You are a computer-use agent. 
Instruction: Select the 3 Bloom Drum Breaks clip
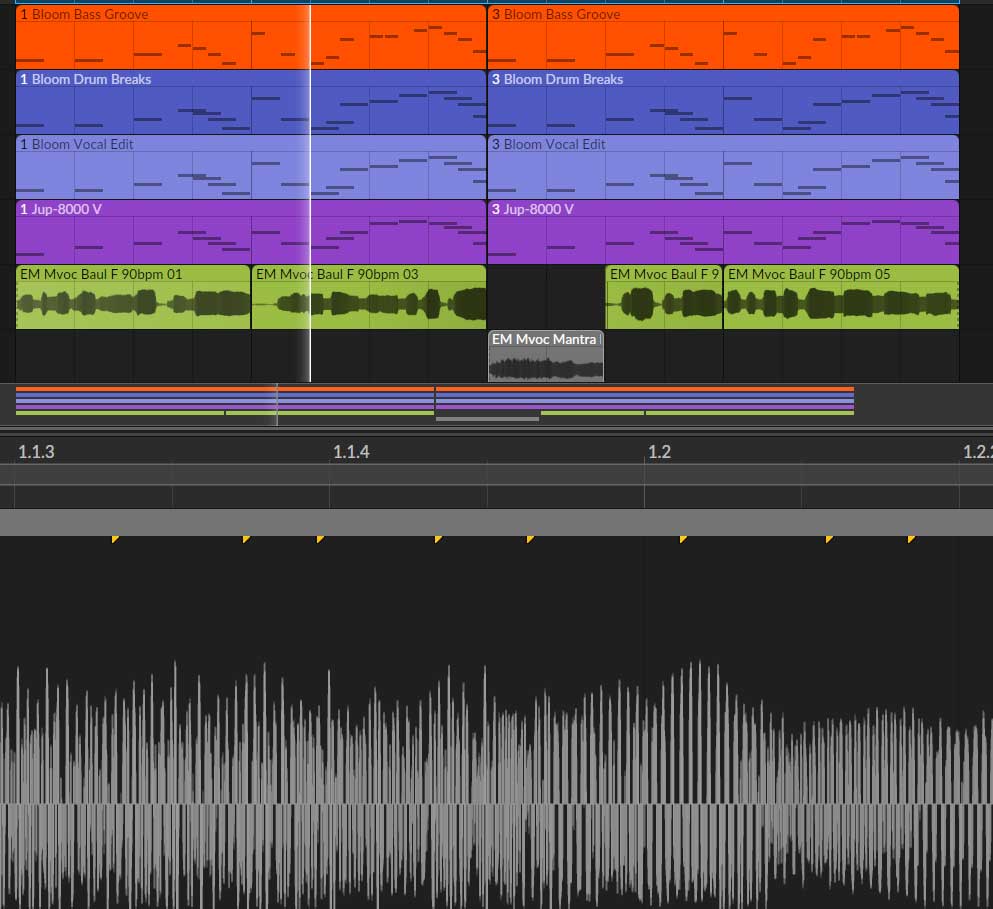[x=722, y=104]
